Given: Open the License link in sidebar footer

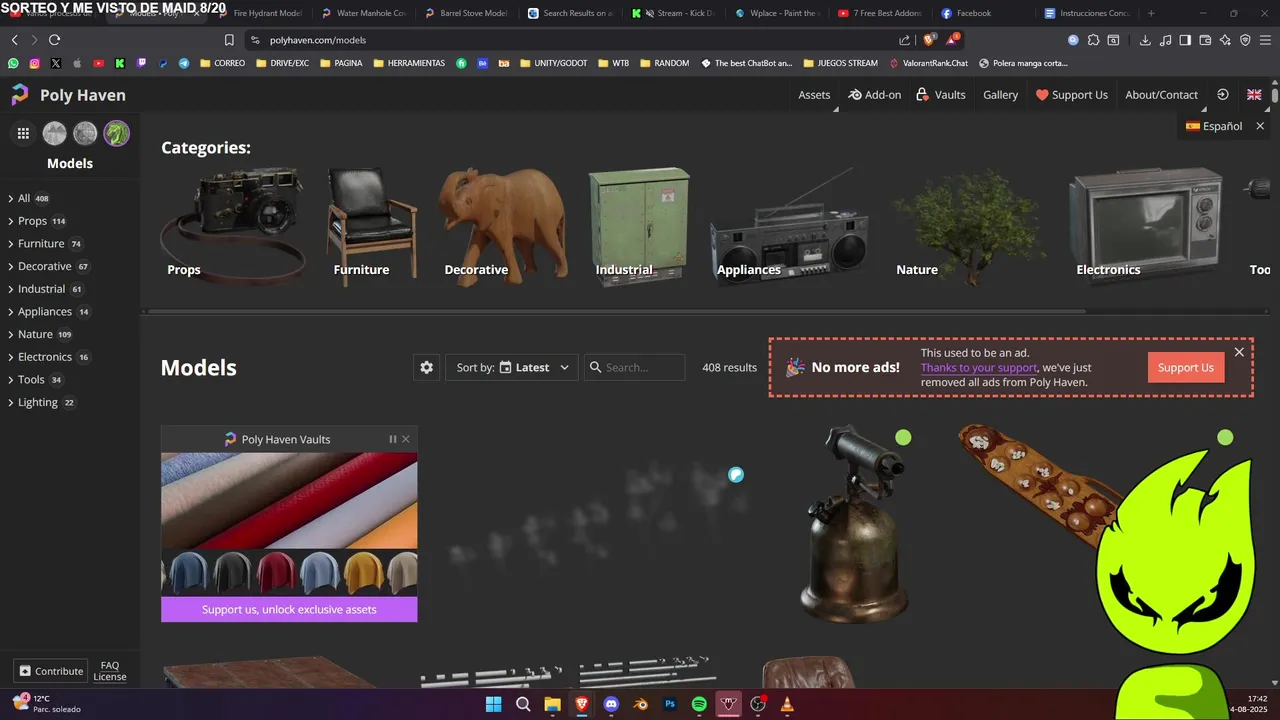Looking at the screenshot, I should coord(110,677).
